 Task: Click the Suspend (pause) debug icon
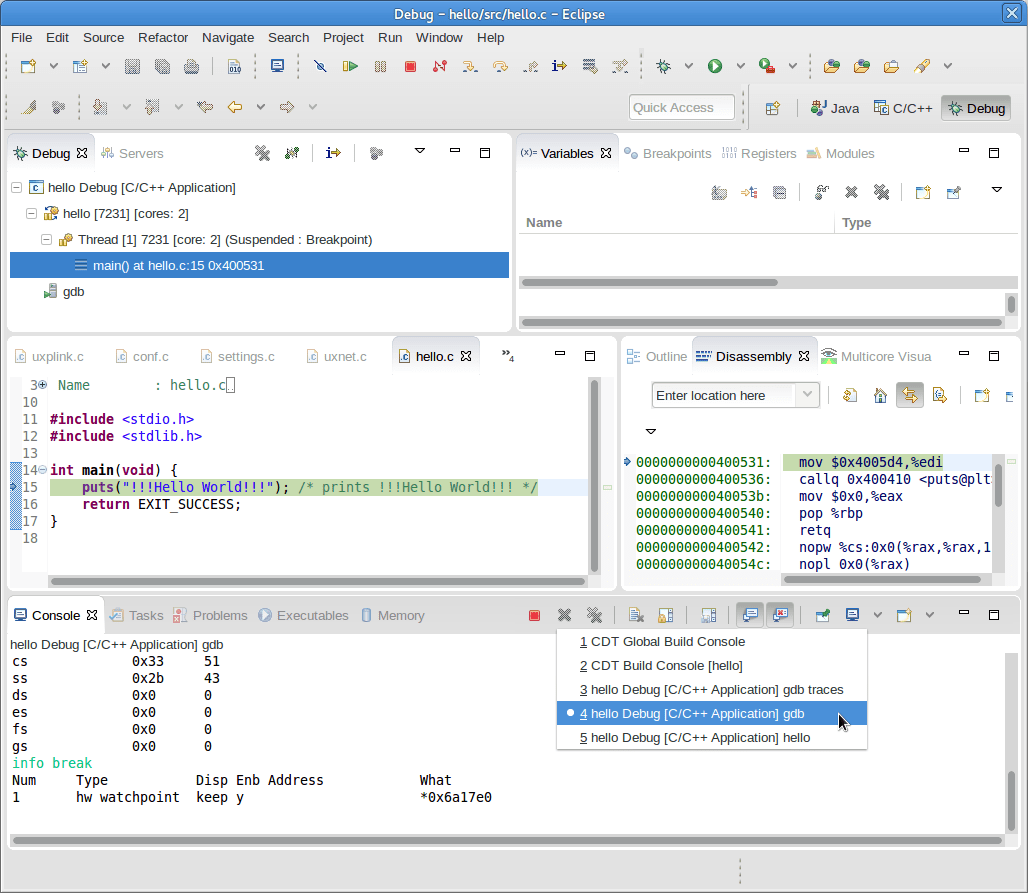380,66
